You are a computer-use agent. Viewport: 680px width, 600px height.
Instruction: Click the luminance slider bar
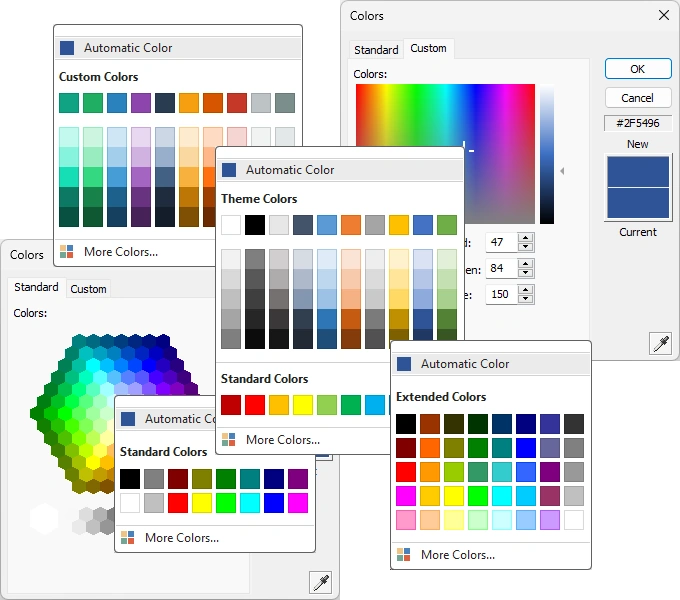[547, 154]
